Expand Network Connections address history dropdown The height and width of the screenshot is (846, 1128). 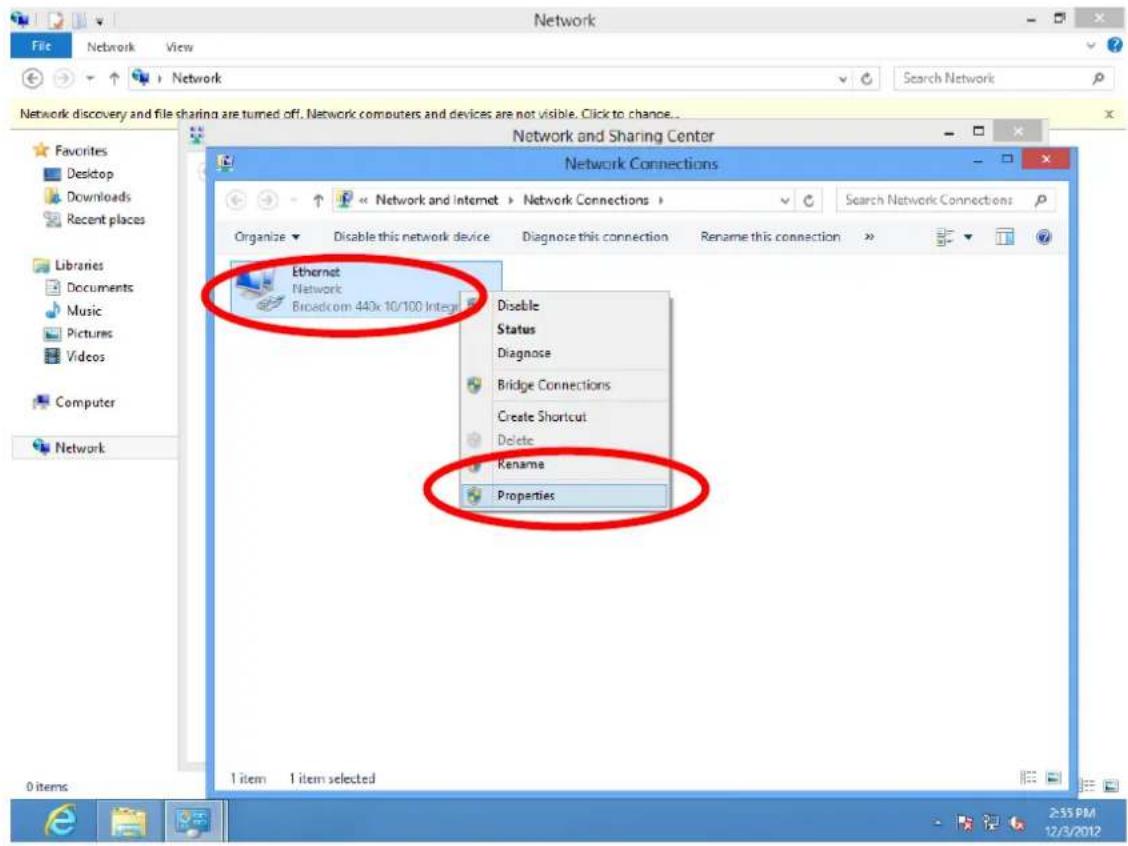tap(785, 201)
